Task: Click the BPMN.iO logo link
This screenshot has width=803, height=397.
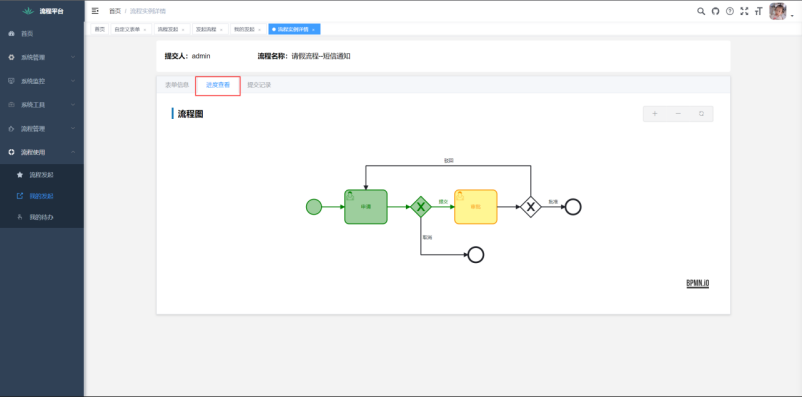Action: coord(698,283)
